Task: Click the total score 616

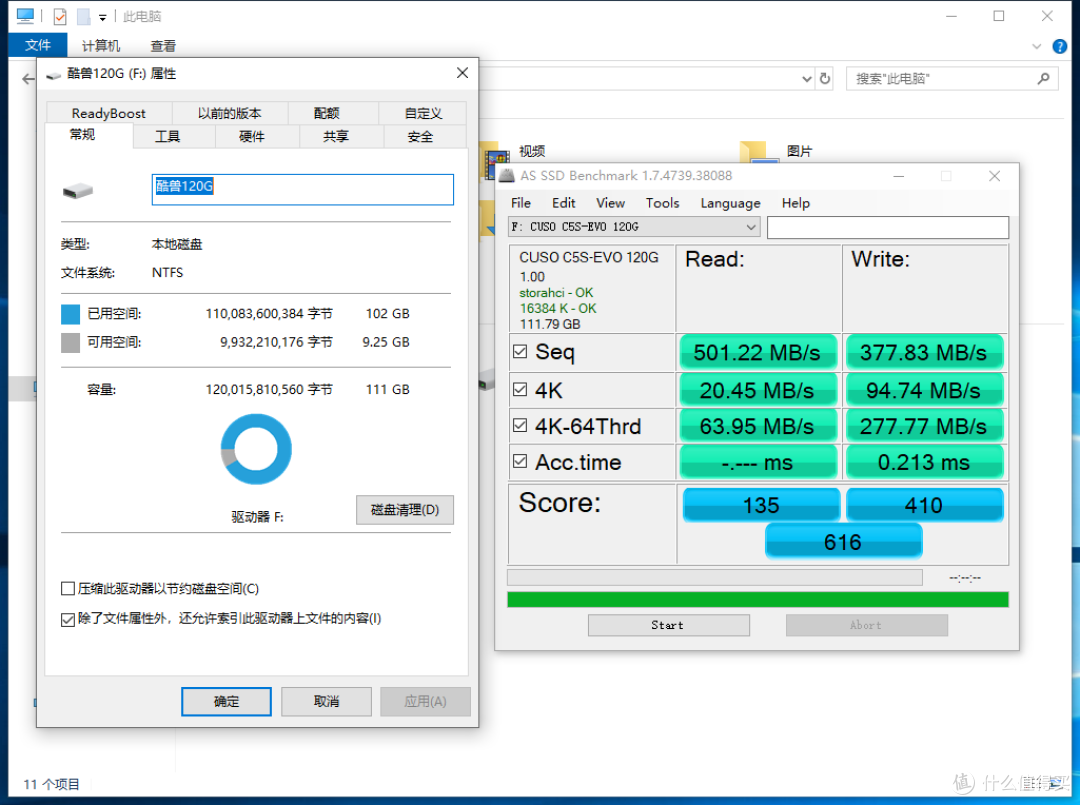Action: (x=843, y=541)
